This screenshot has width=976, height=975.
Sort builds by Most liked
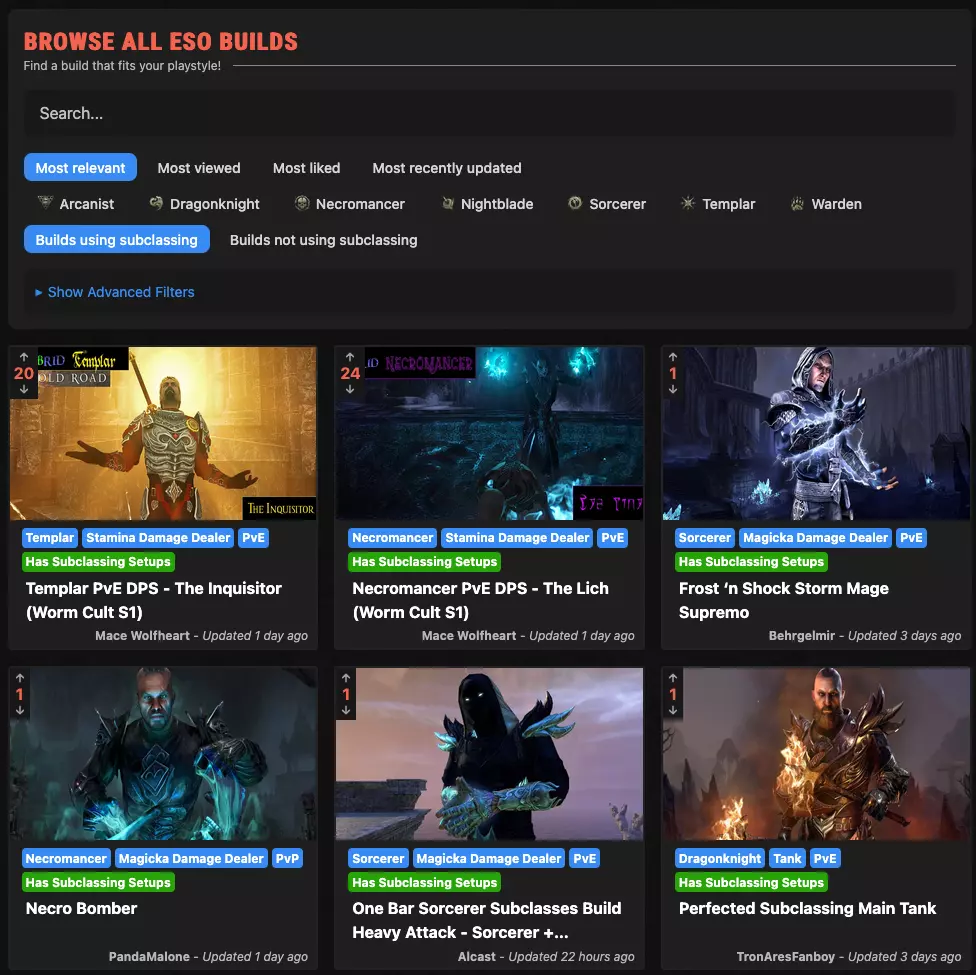[x=306, y=167]
